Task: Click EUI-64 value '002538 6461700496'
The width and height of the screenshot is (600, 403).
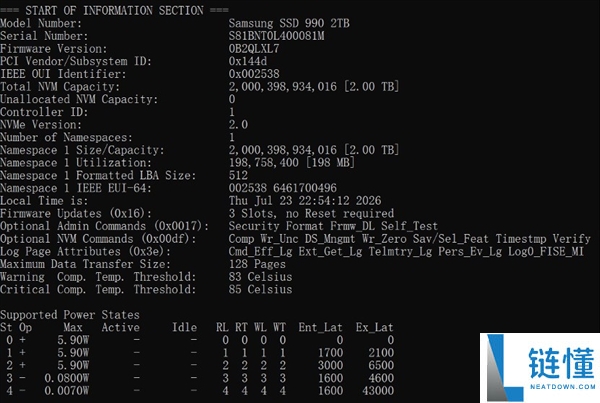Action: click(282, 188)
